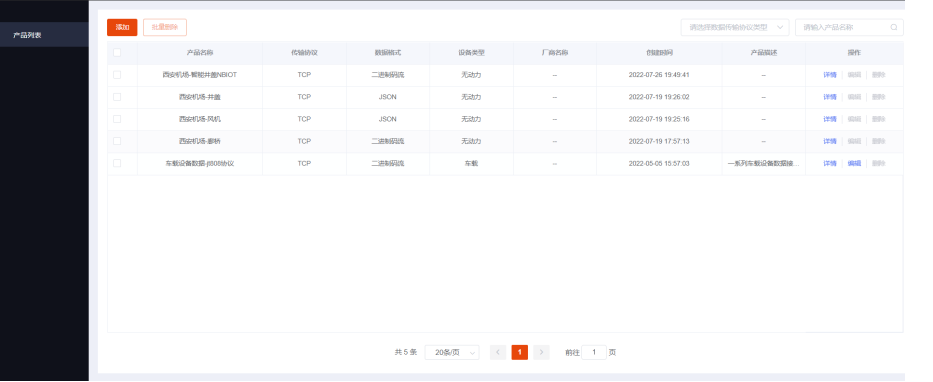Image resolution: width=933 pixels, height=382 pixels.
Task: Check the box for 西安机场-智能井盖NBIOT row
Action: click(x=117, y=75)
